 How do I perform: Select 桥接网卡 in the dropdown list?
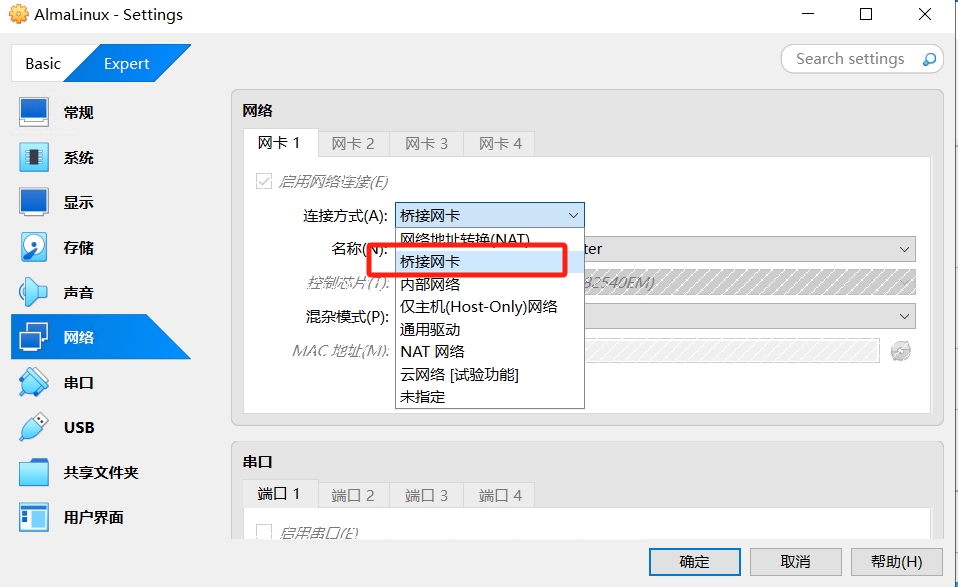click(x=489, y=261)
